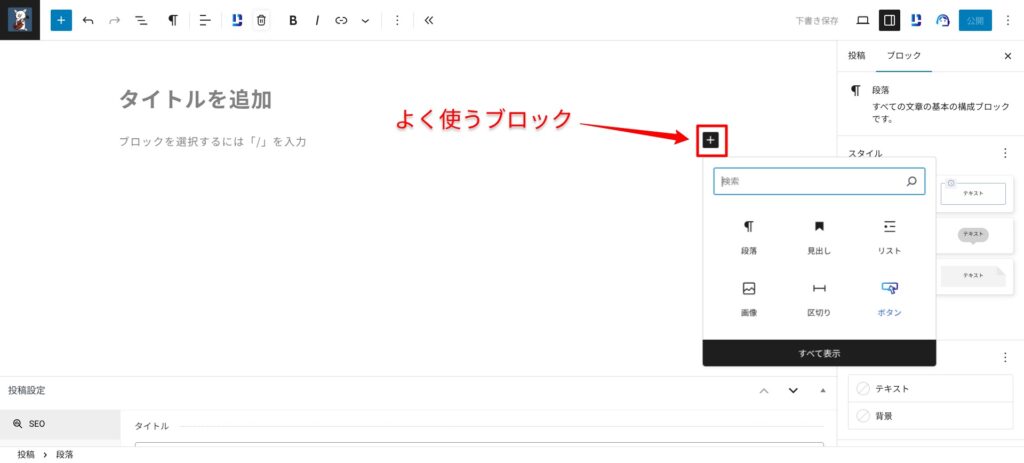This screenshot has width=1024, height=463.
Task: Move 投稿設定 panel up with chevron
Action: pos(763,391)
